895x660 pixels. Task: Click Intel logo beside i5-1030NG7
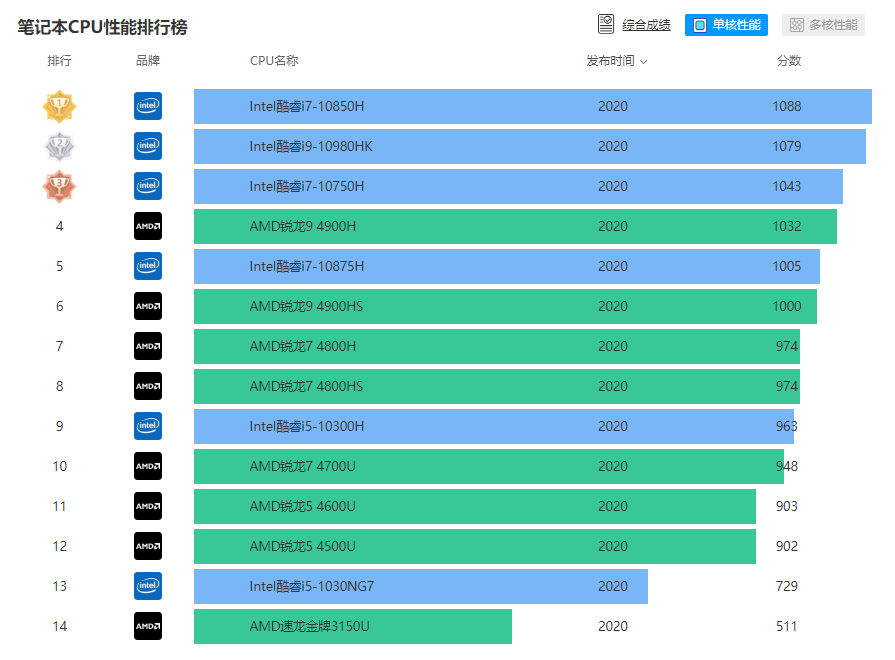148,586
